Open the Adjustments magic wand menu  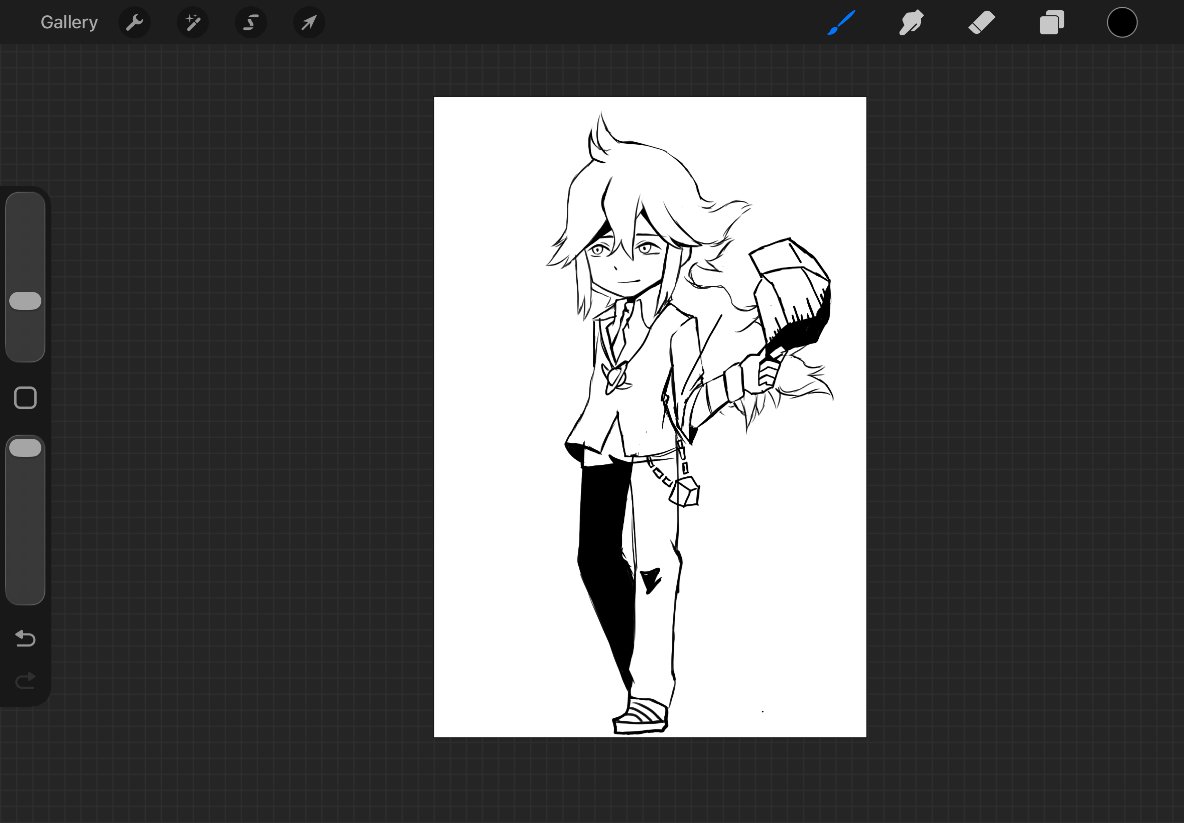(193, 23)
